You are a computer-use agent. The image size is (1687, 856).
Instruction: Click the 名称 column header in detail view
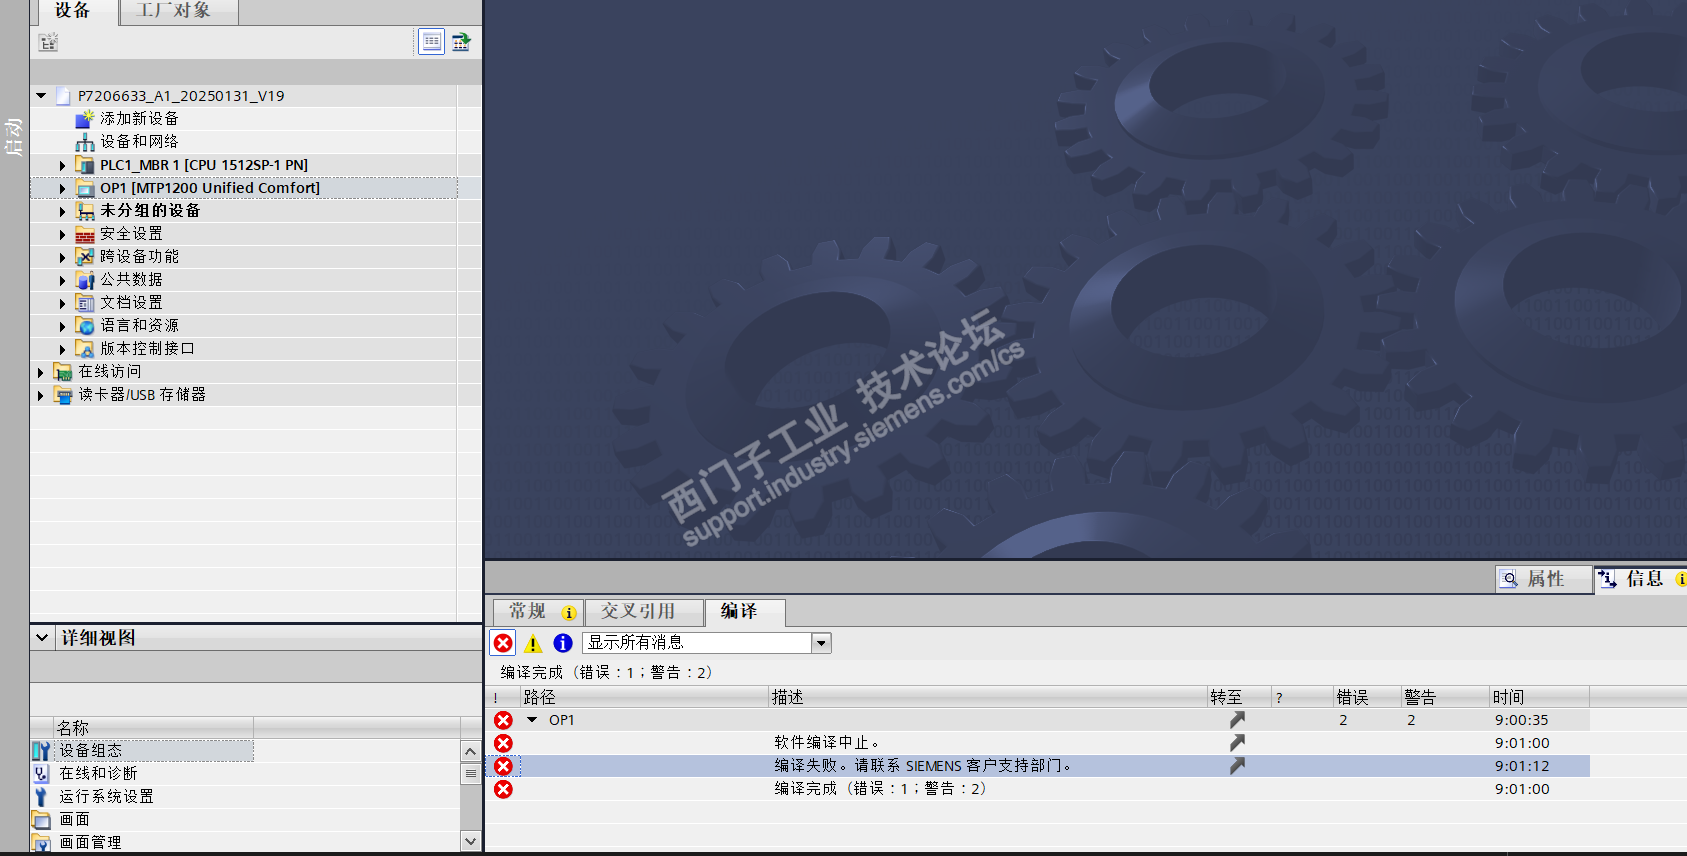click(153, 727)
